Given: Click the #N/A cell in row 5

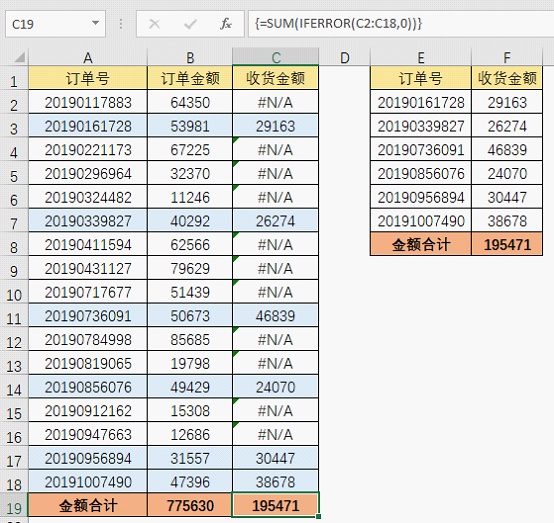Looking at the screenshot, I should [276, 174].
